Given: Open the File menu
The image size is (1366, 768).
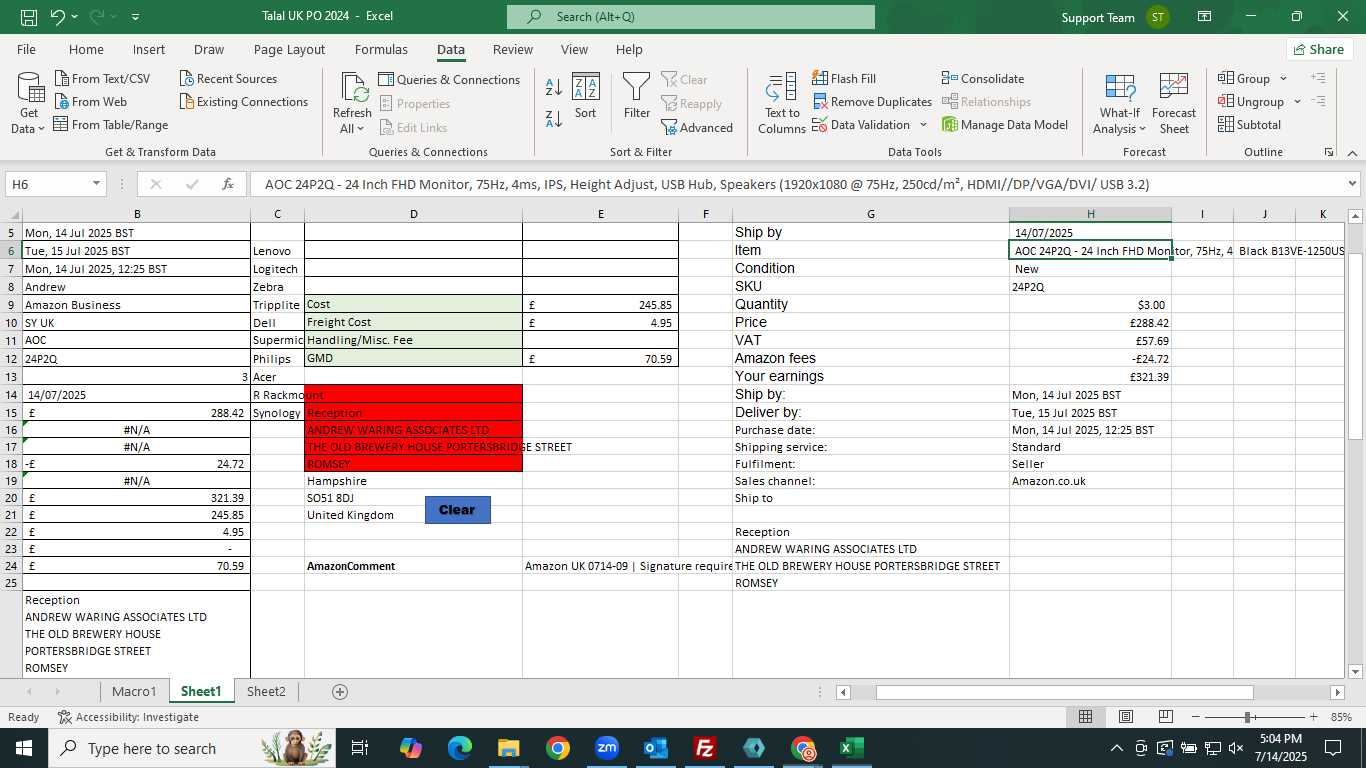Looking at the screenshot, I should coord(26,49).
